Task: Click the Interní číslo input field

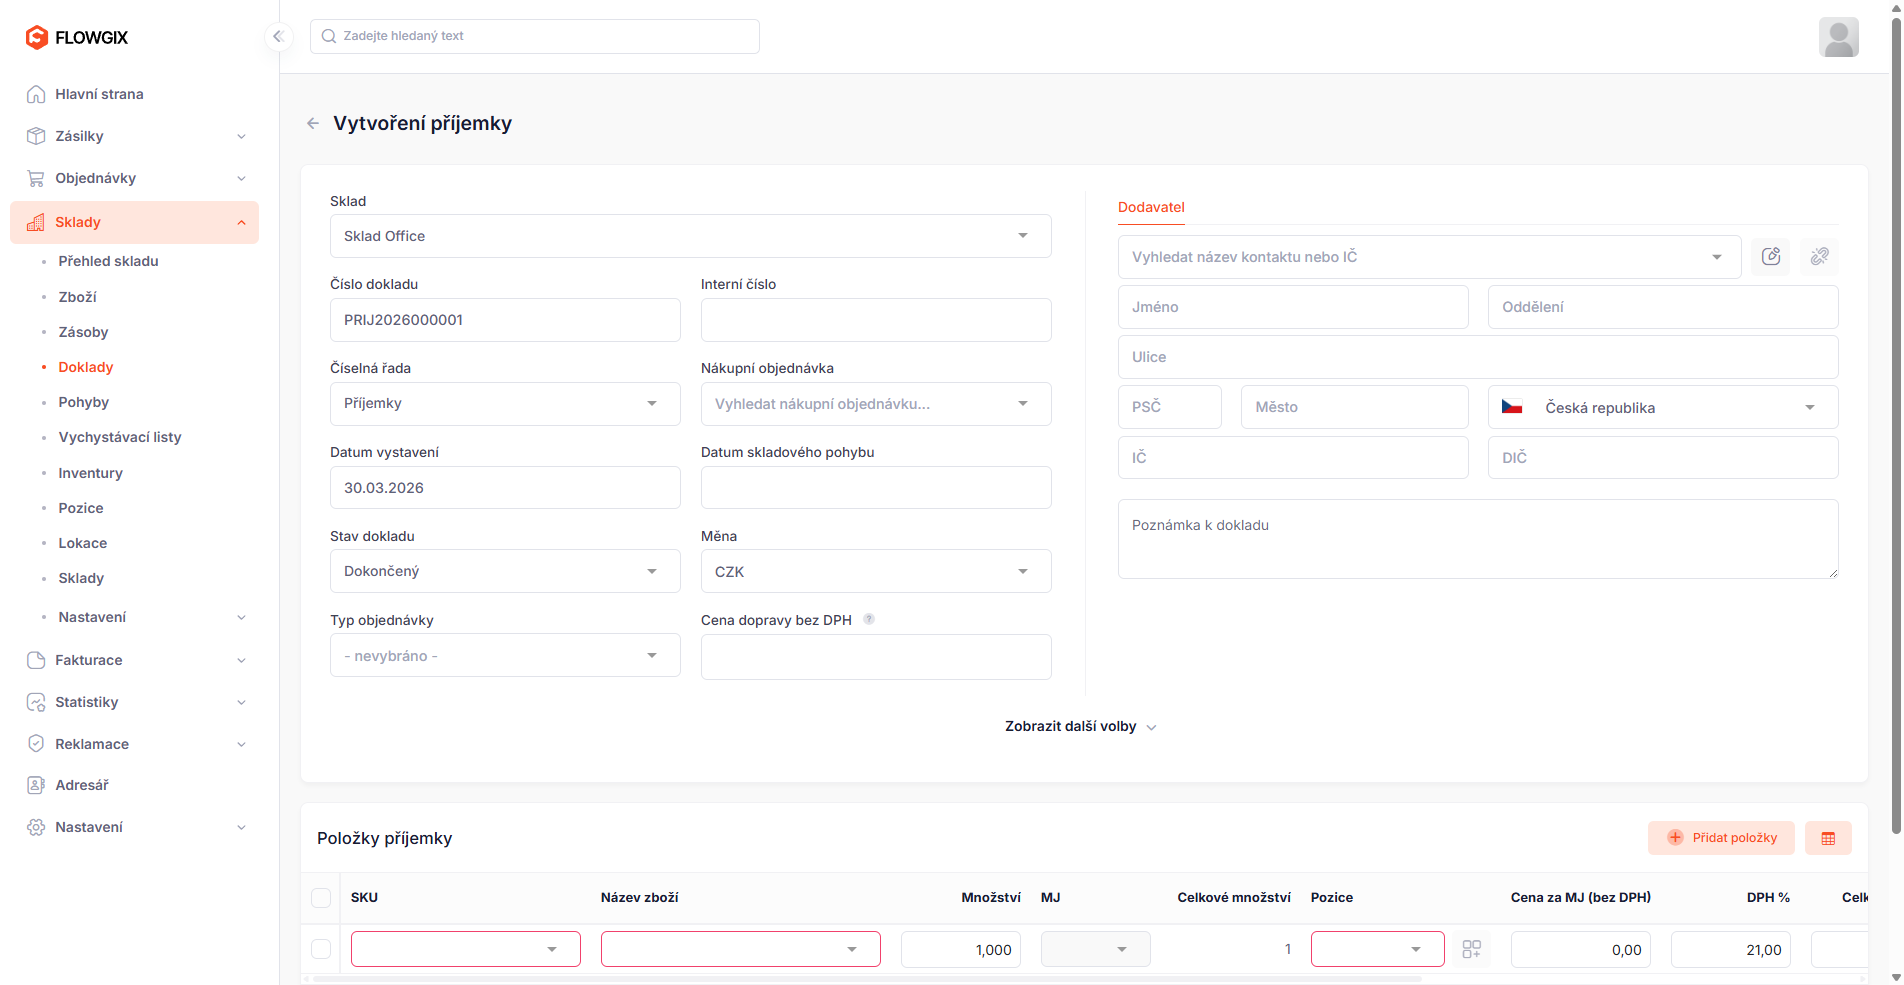Action: [875, 320]
